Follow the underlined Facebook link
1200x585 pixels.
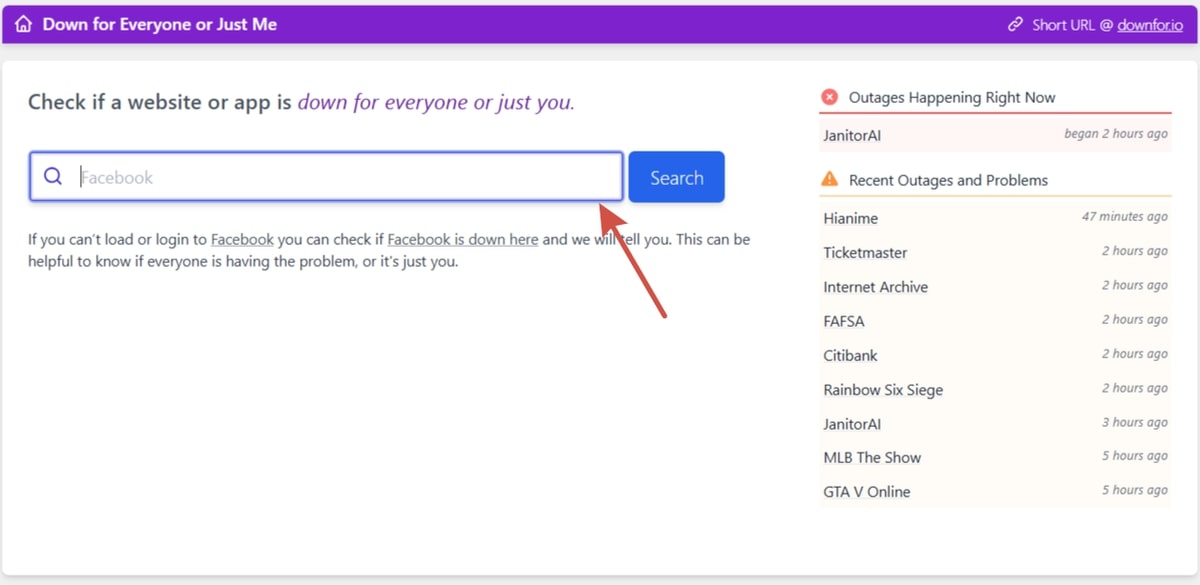point(242,240)
